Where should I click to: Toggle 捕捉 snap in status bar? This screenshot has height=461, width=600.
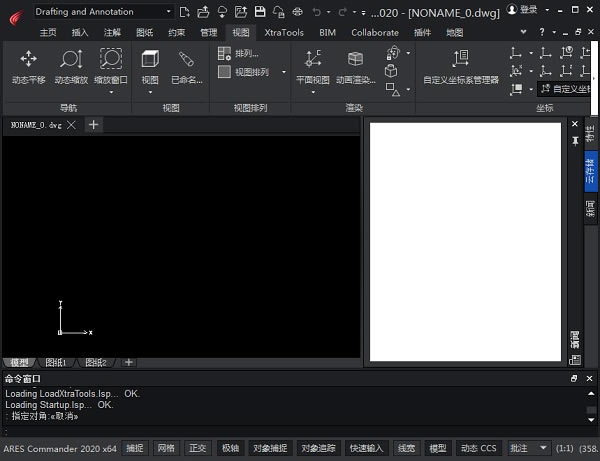(135, 448)
